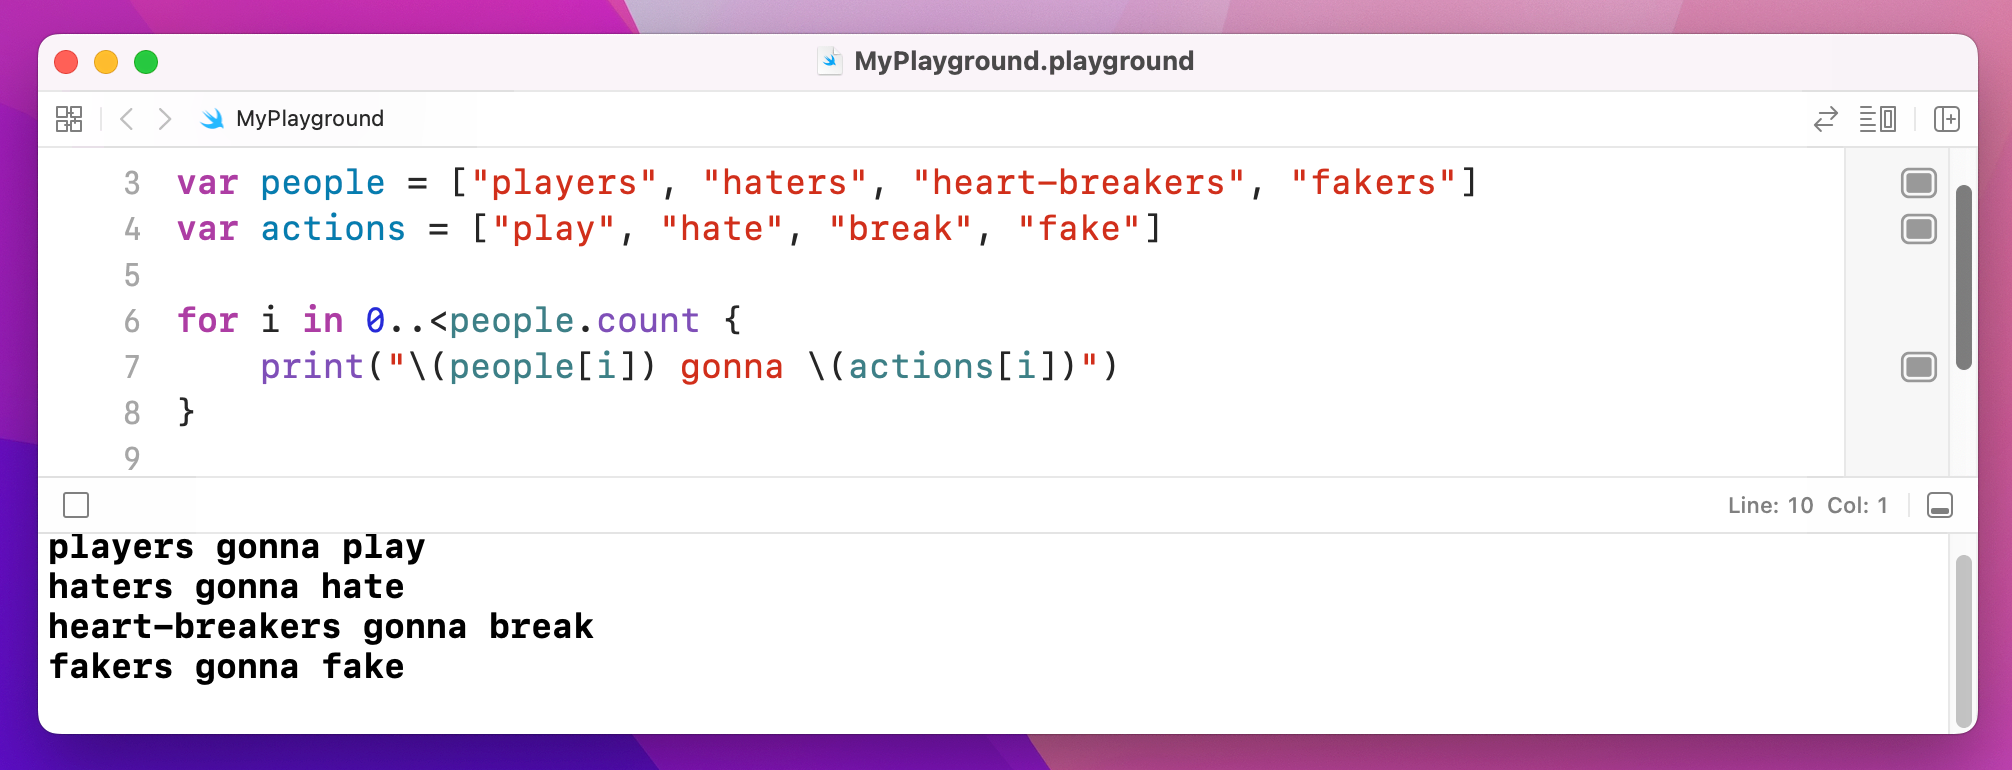This screenshot has height=770, width=2012.
Task: Hide the debug console area
Action: coord(1939,506)
